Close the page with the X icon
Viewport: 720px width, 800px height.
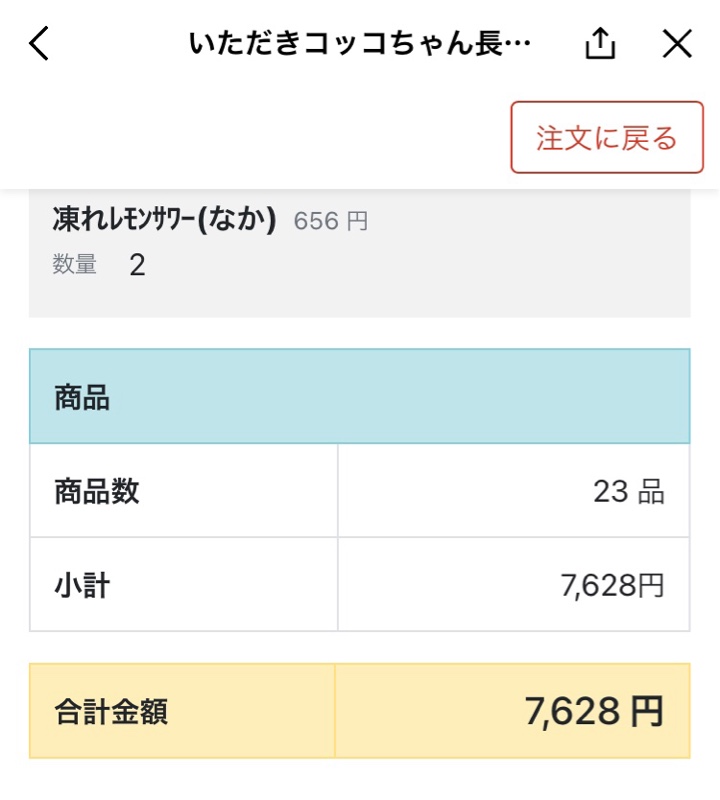point(677,43)
